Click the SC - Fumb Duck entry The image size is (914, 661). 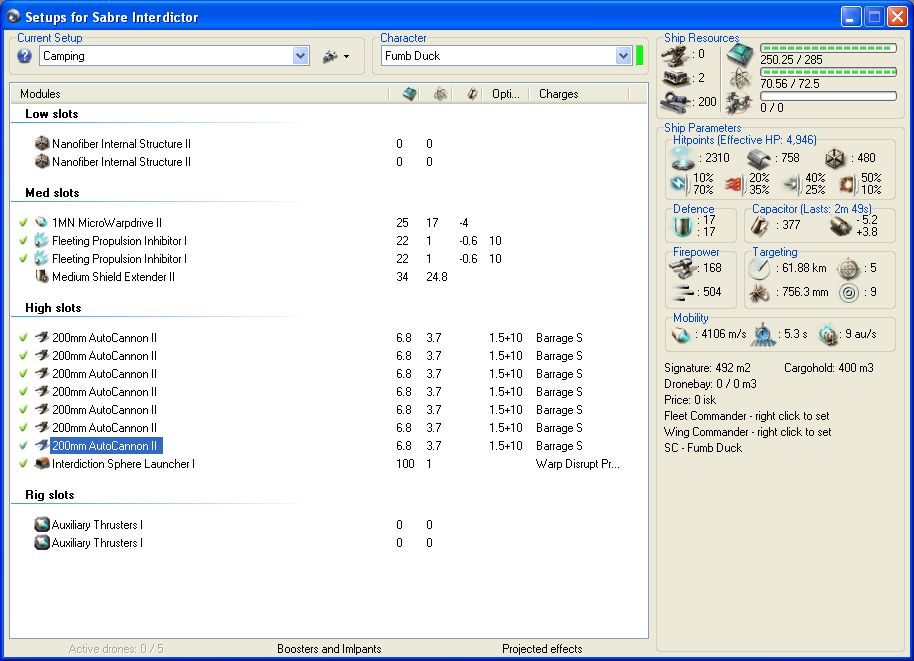[x=703, y=448]
